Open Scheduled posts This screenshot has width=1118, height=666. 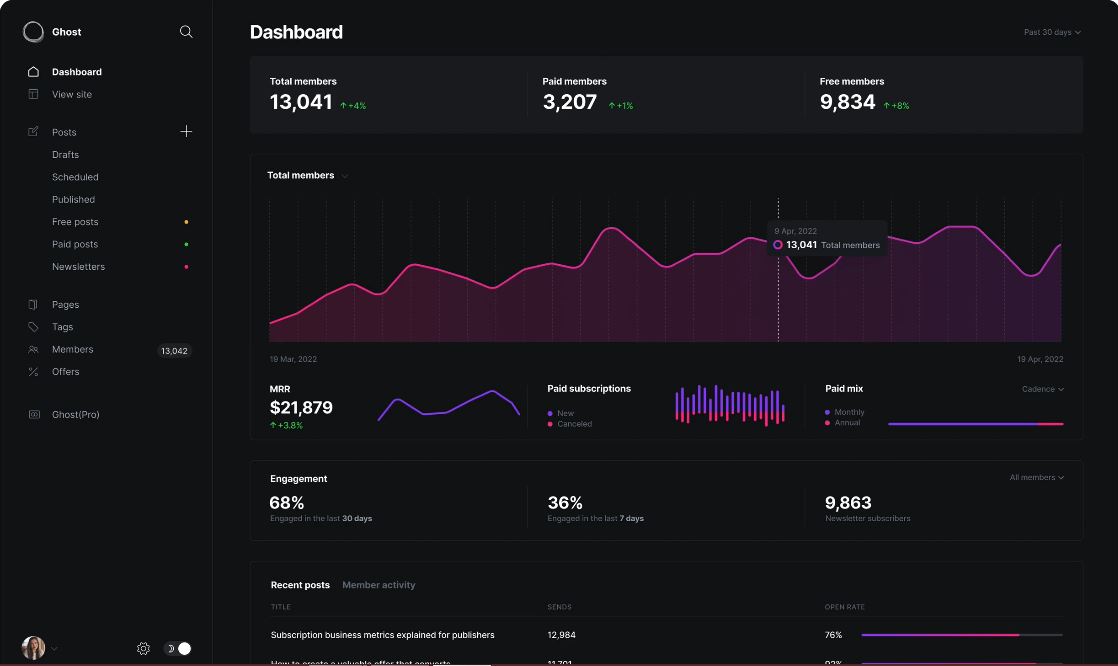pyautogui.click(x=76, y=177)
